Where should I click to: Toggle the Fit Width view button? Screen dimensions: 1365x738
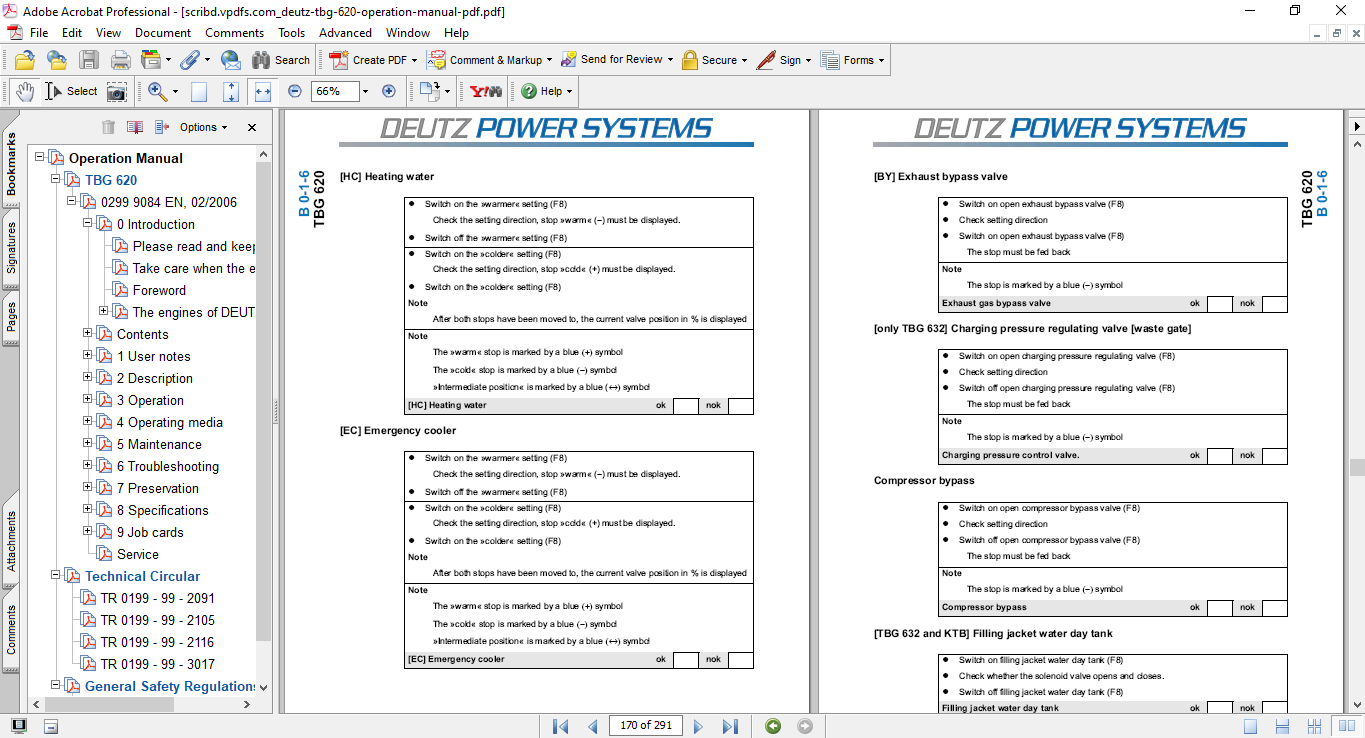click(263, 91)
